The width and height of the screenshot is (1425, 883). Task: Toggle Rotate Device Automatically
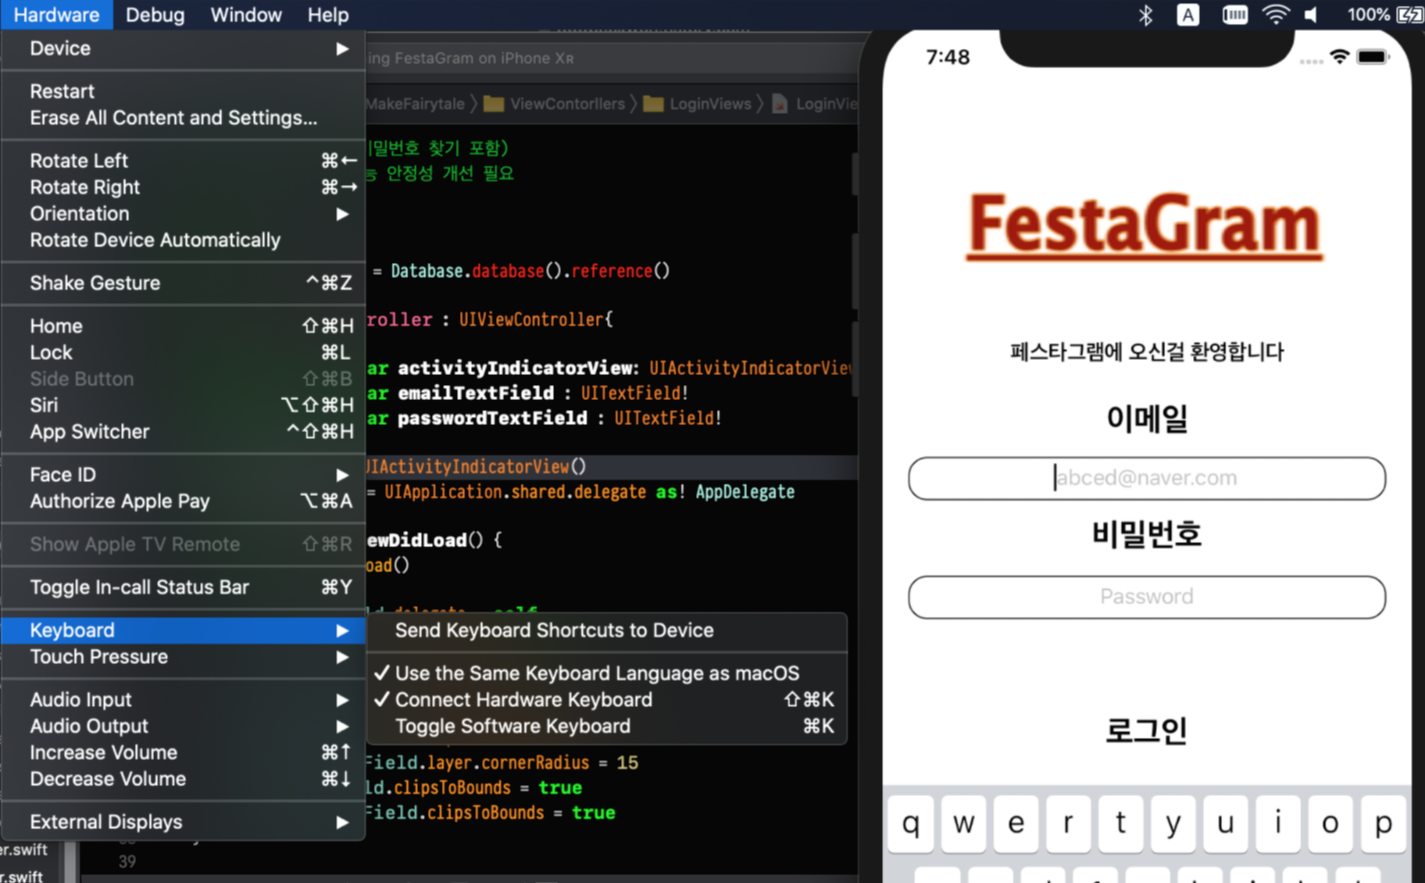[x=183, y=240]
